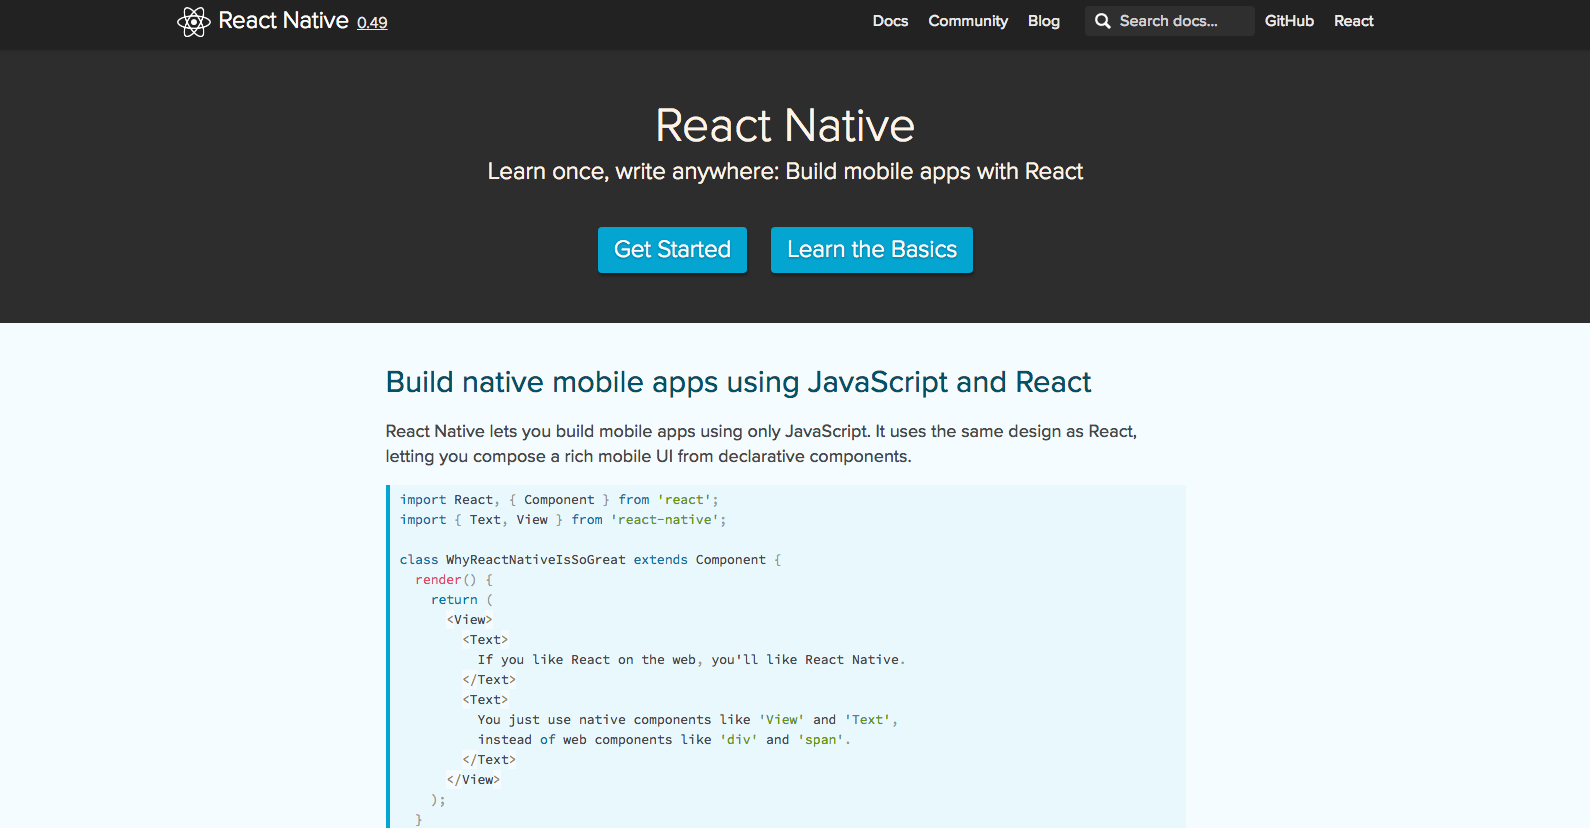Click the code line importing from 'react'
1590x828 pixels.
coord(559,500)
